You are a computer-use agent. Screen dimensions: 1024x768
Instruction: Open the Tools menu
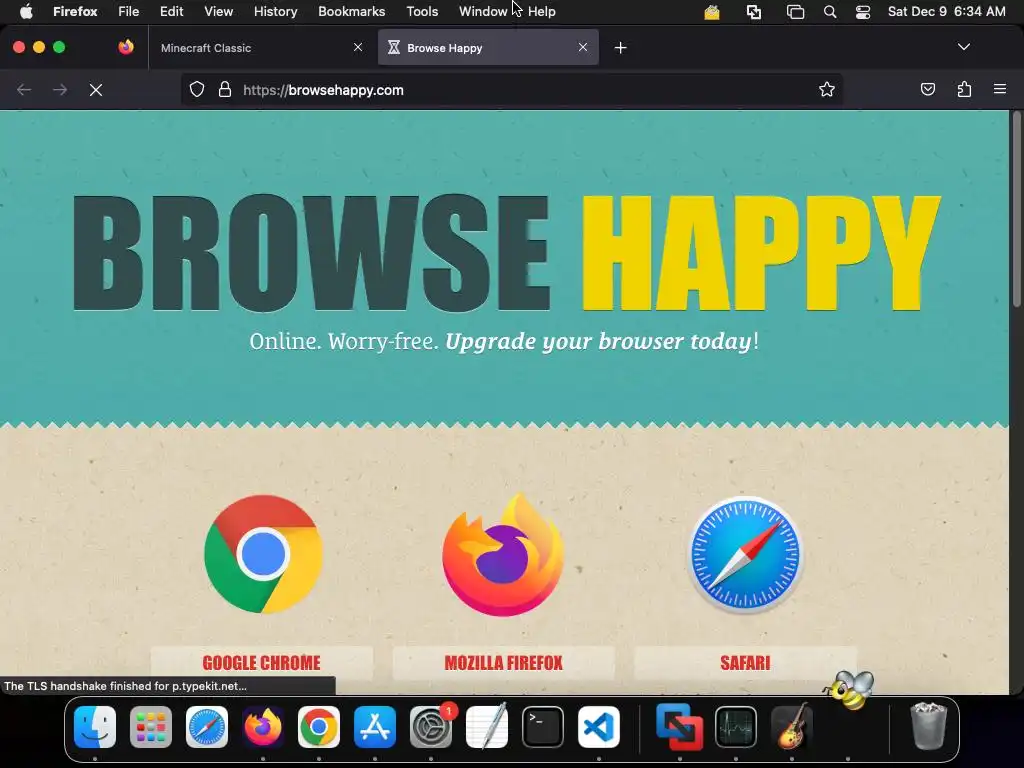coord(422,12)
